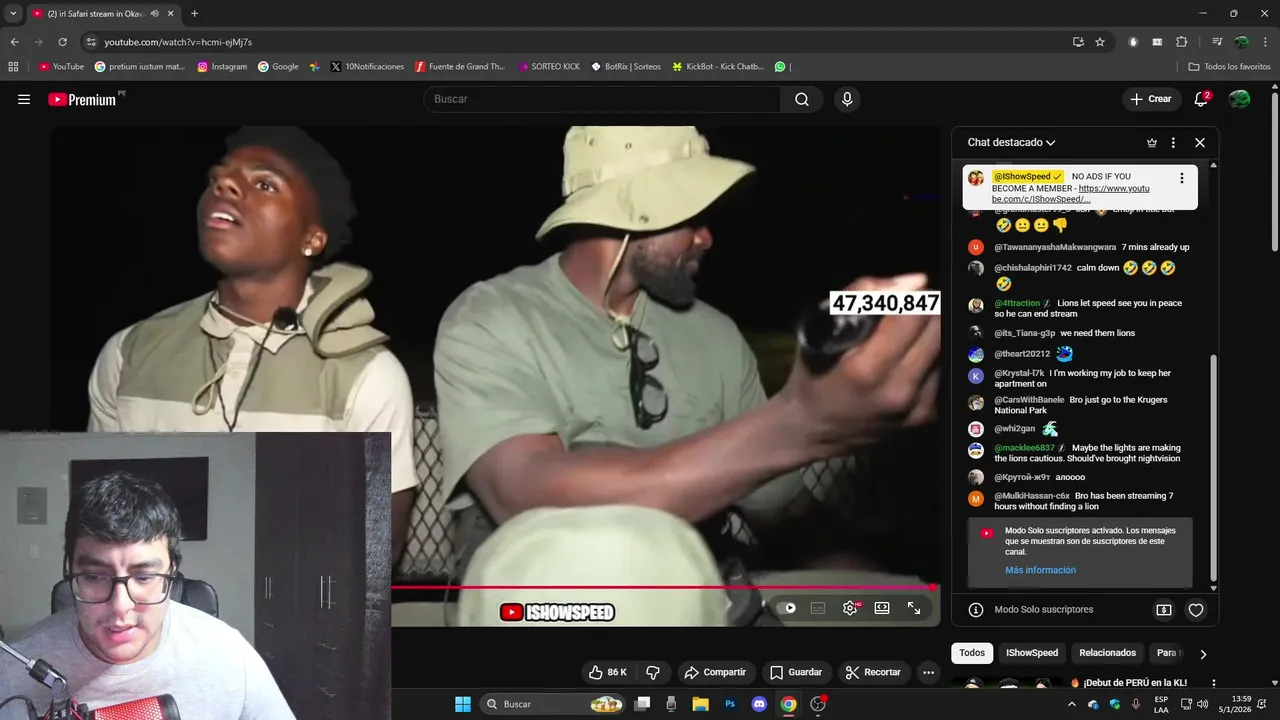View site information in address bar
Viewport: 1280px width, 720px height.
tap(91, 42)
